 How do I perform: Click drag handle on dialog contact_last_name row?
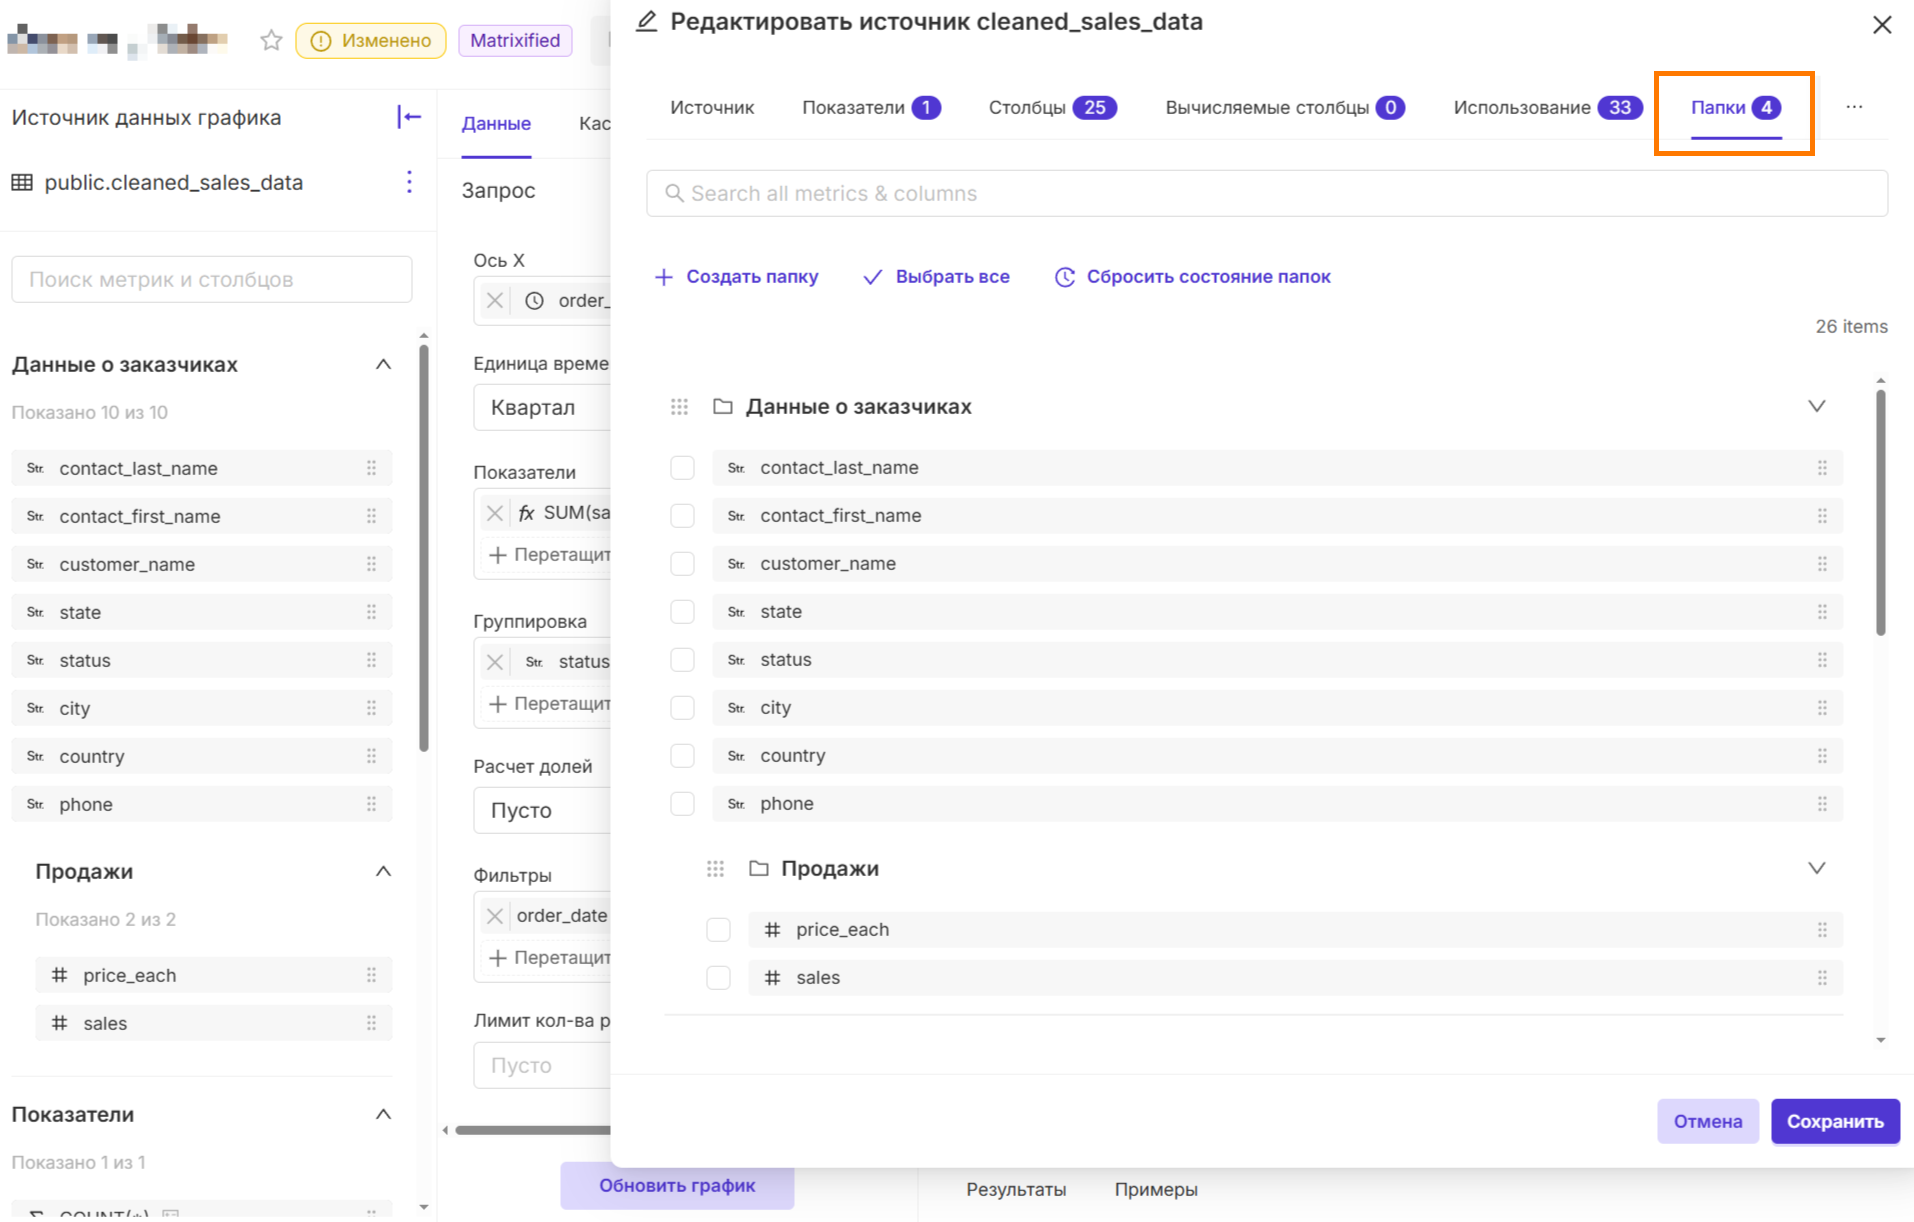[x=1822, y=468]
